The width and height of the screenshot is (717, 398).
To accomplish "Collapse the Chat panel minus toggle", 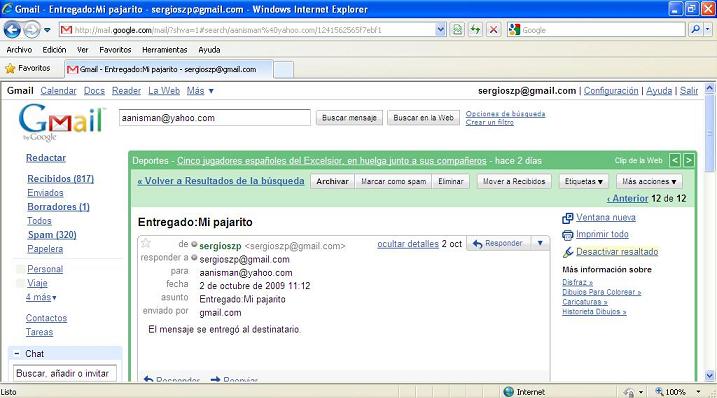I will coord(17,354).
